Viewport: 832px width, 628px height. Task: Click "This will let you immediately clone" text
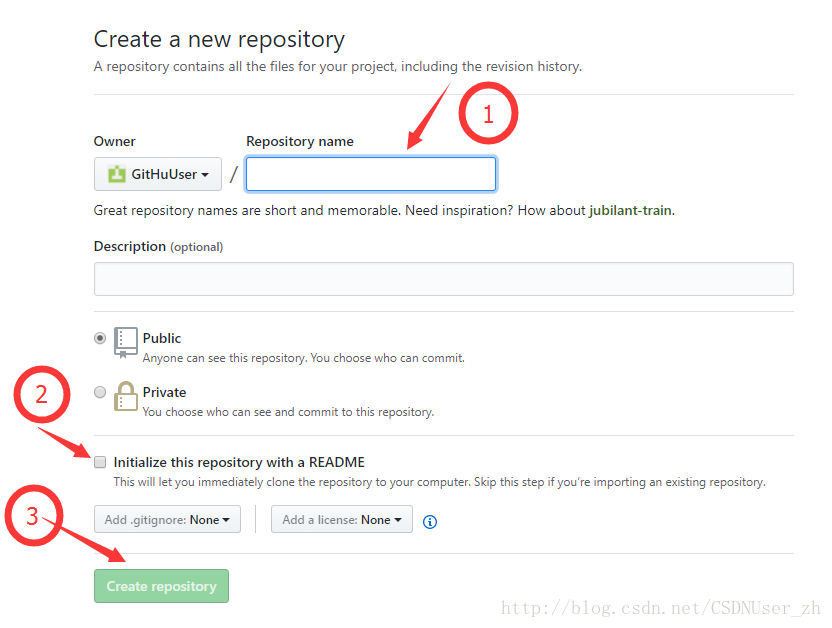tap(439, 482)
